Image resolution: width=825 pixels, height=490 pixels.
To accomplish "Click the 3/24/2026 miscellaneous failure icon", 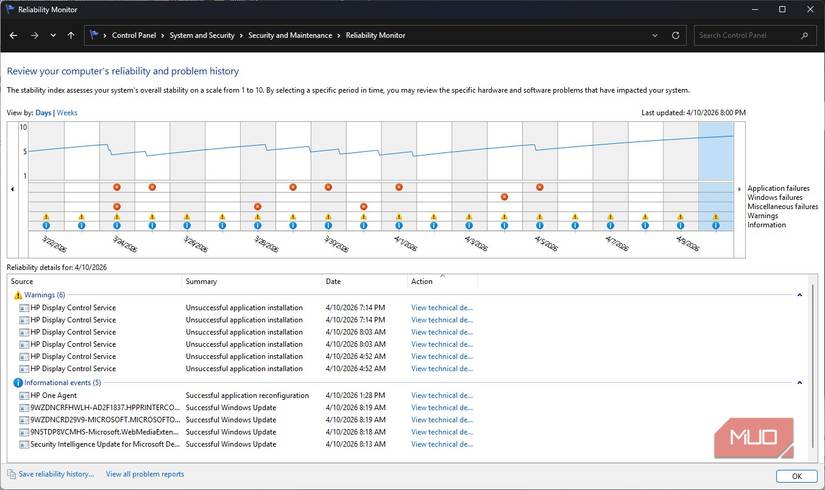I will [x=117, y=206].
